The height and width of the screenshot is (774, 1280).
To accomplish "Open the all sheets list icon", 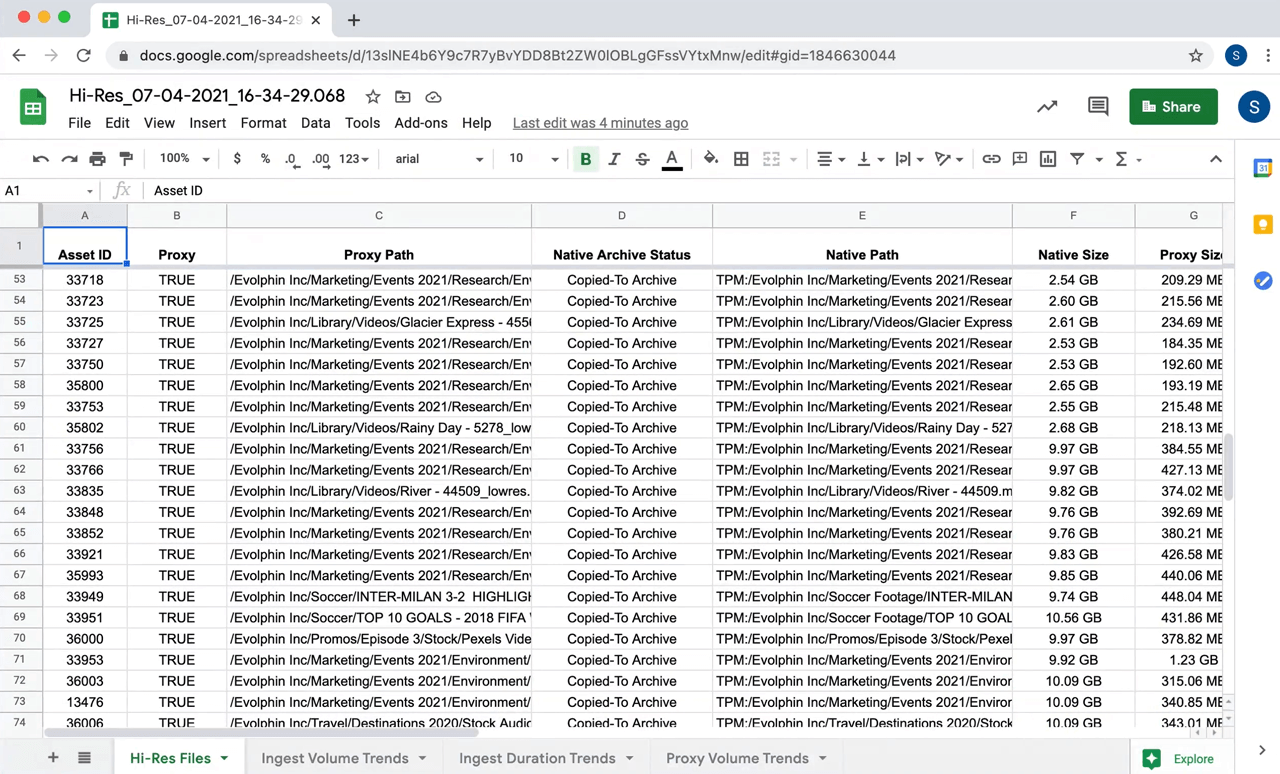I will pos(85,758).
